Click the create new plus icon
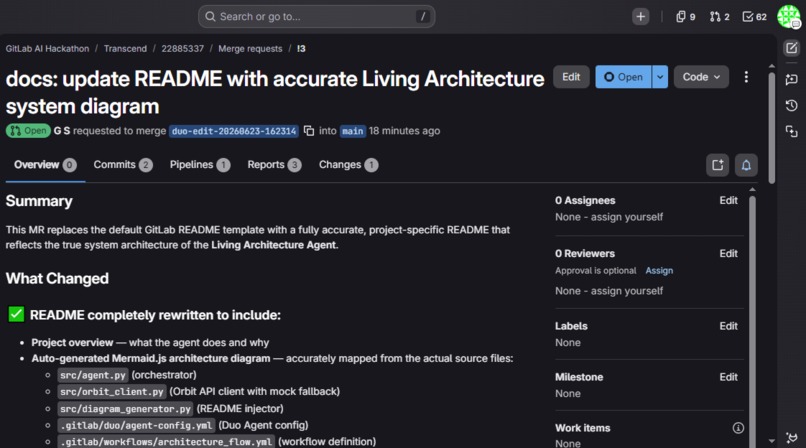Image resolution: width=806 pixels, height=448 pixels. click(640, 16)
